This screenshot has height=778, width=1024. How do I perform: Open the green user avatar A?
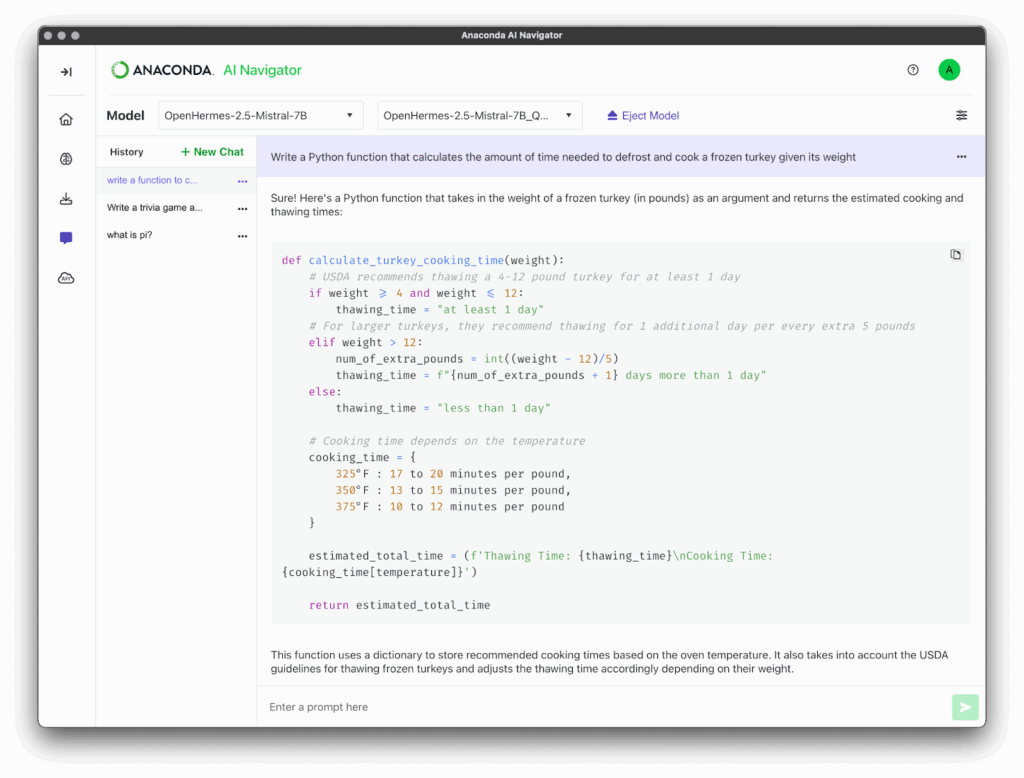(949, 70)
